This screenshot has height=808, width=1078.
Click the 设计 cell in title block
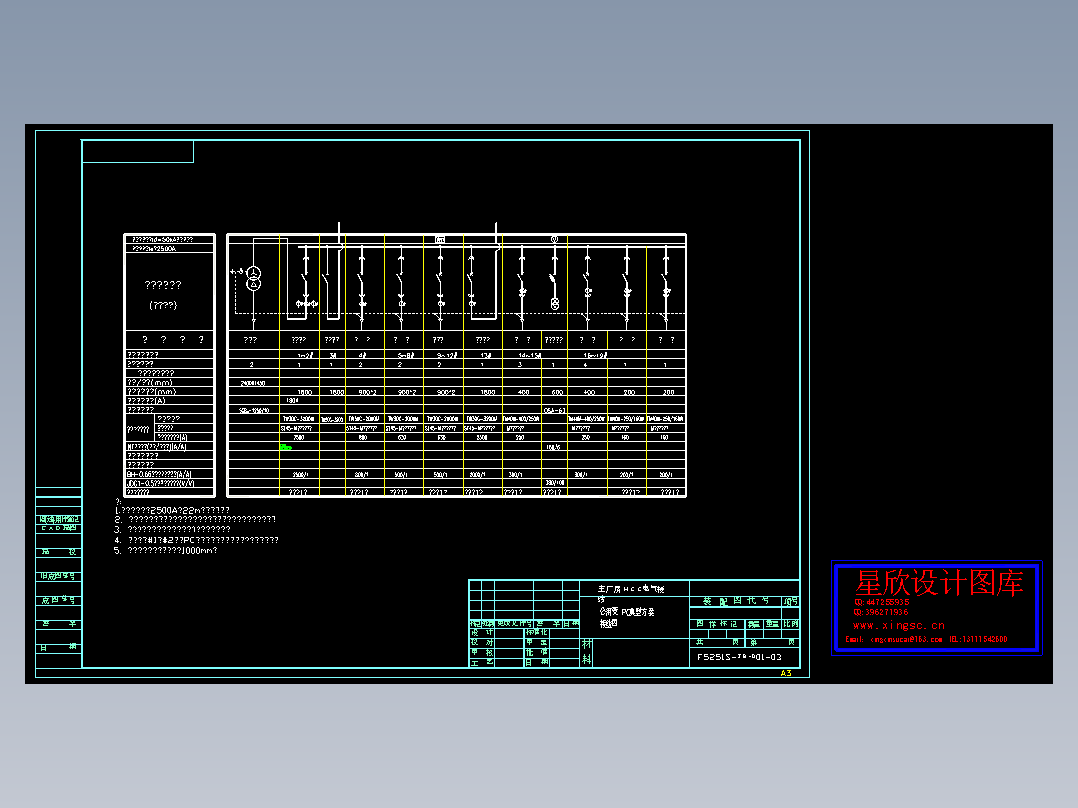click(481, 633)
